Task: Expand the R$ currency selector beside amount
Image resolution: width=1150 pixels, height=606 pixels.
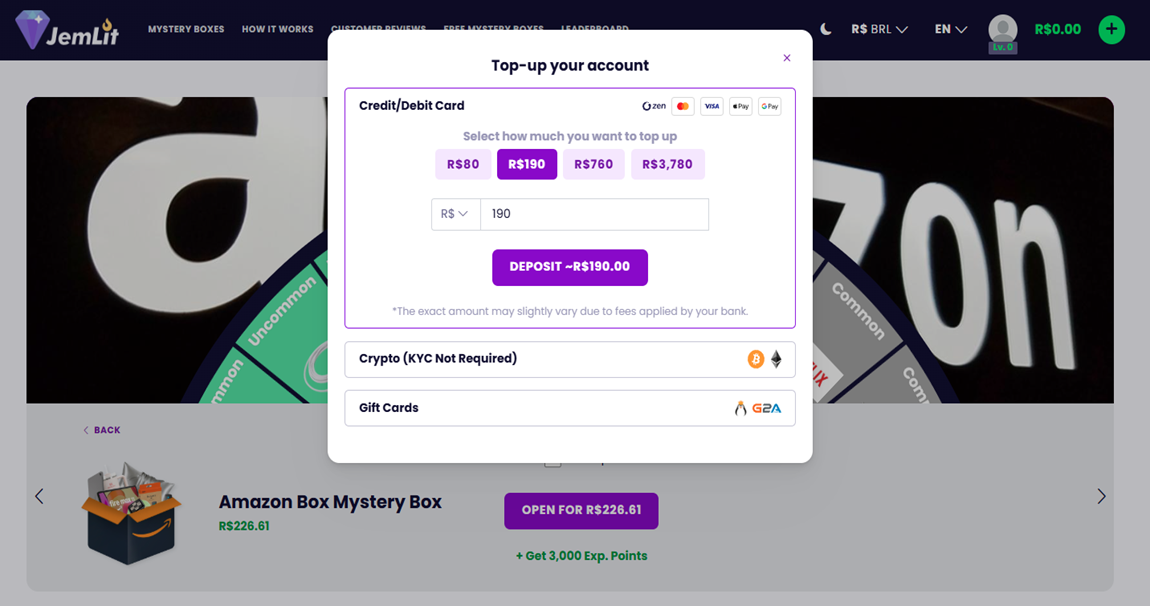Action: (455, 214)
